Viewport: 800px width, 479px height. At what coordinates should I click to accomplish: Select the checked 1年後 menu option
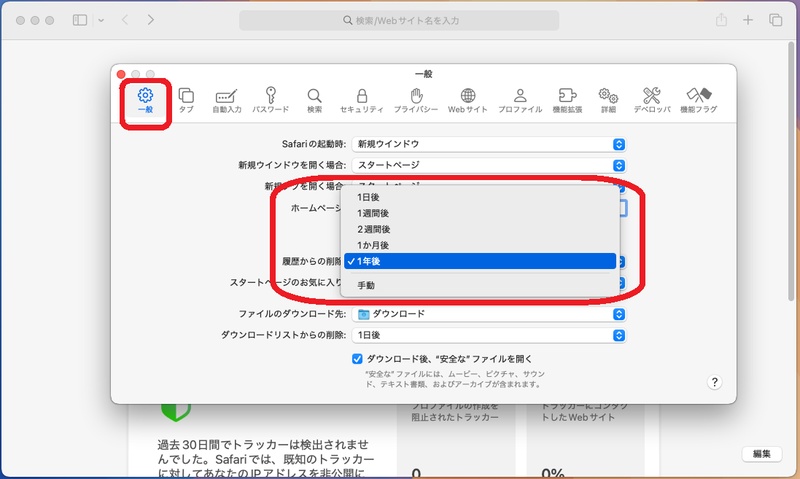480,261
